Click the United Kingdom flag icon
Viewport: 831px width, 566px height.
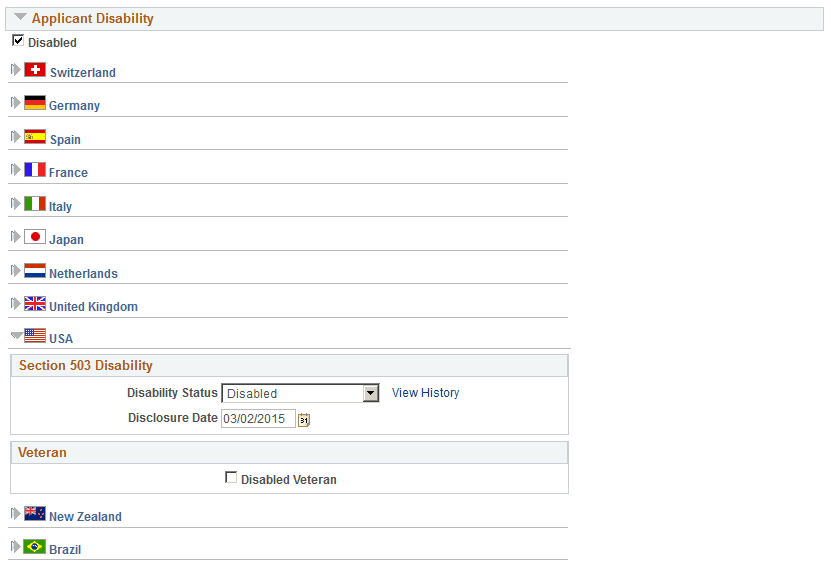35,303
